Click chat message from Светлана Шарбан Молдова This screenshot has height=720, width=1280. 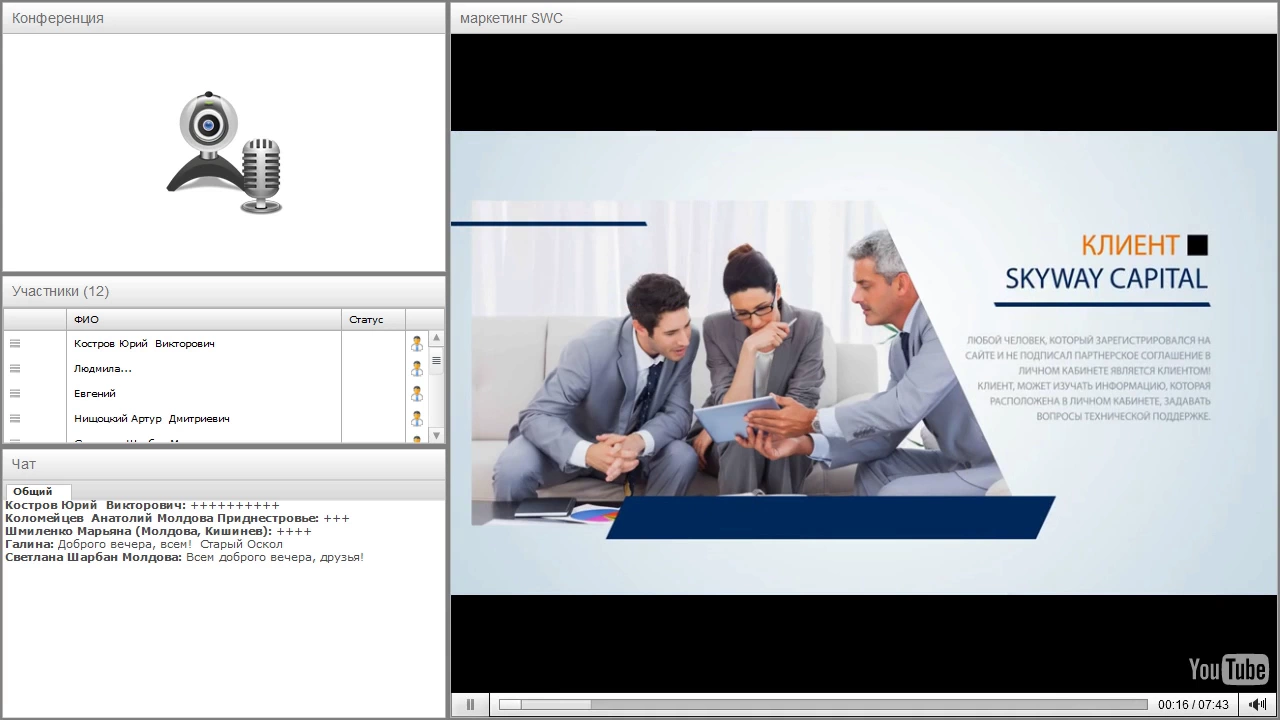click(x=185, y=557)
